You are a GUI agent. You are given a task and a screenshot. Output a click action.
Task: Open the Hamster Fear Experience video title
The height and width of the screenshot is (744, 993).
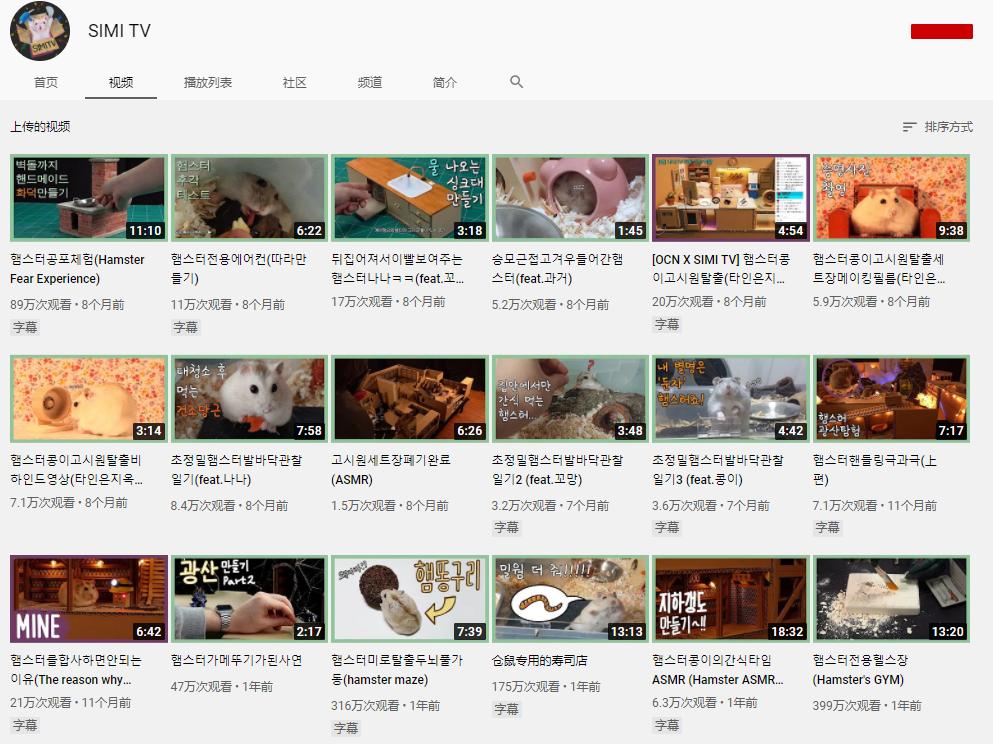[x=78, y=268]
